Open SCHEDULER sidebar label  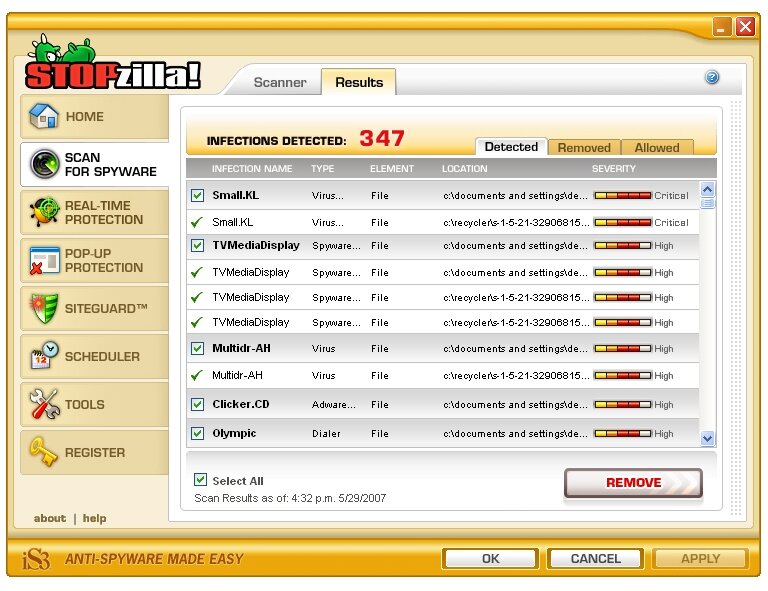102,356
